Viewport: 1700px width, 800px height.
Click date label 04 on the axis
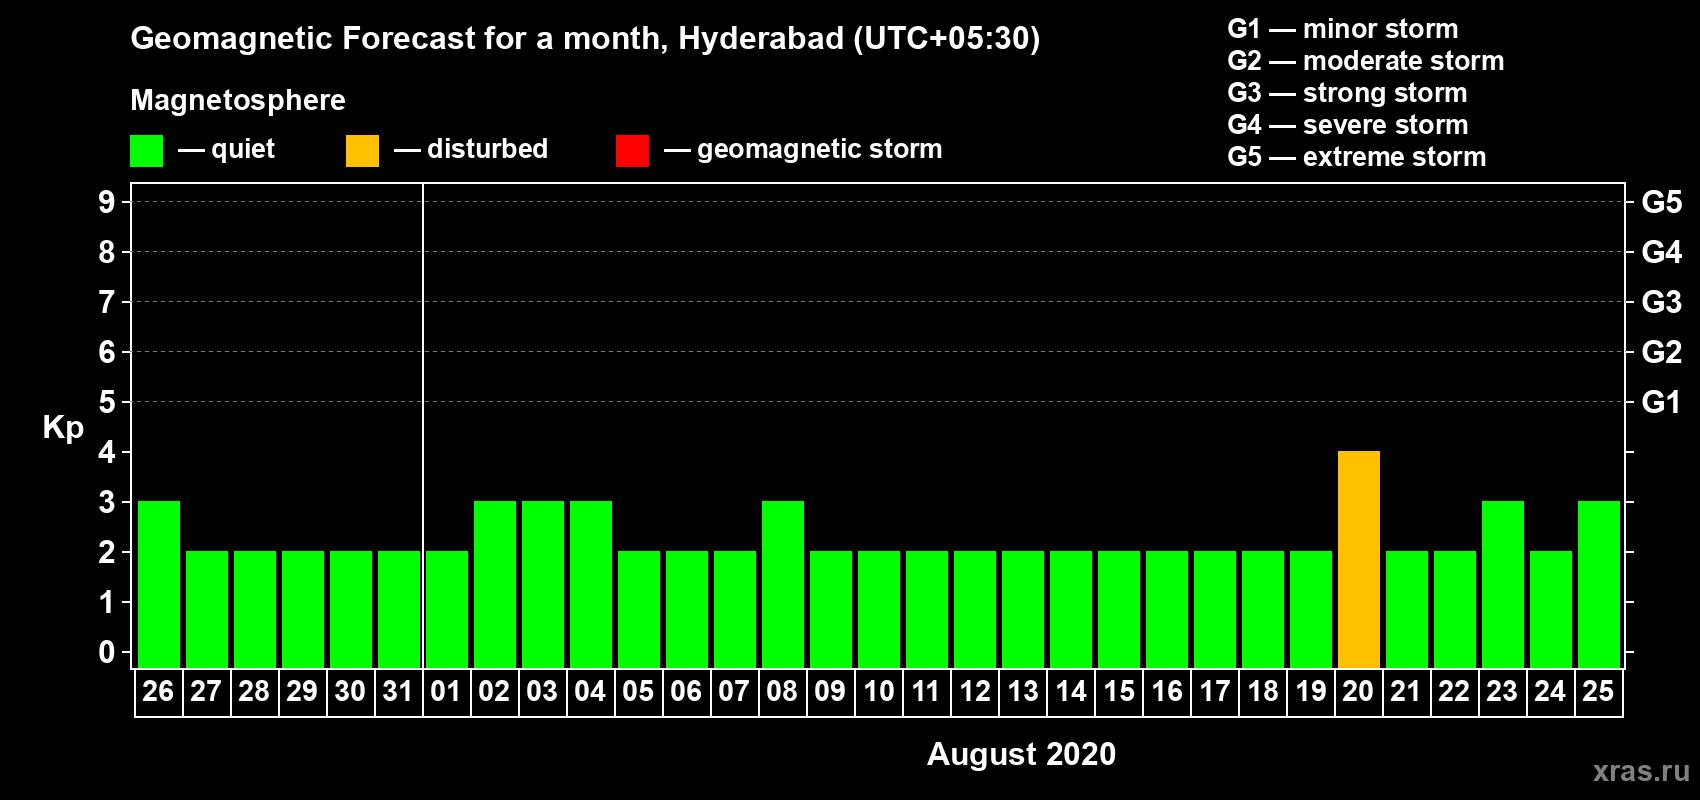[x=590, y=691]
